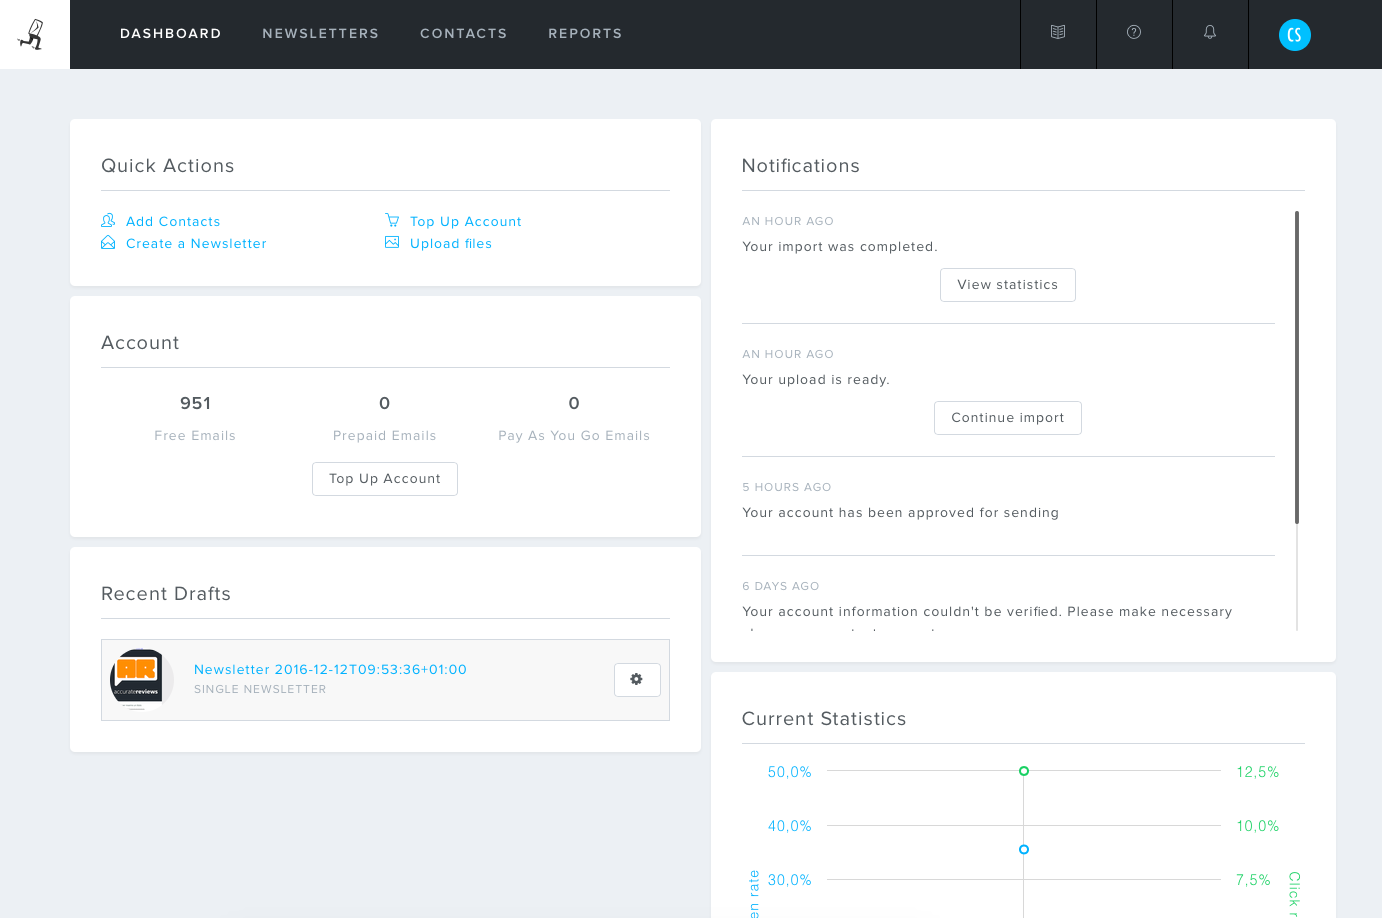
Task: Click the shopping cart icon beside Top Up Account
Action: coord(392,221)
